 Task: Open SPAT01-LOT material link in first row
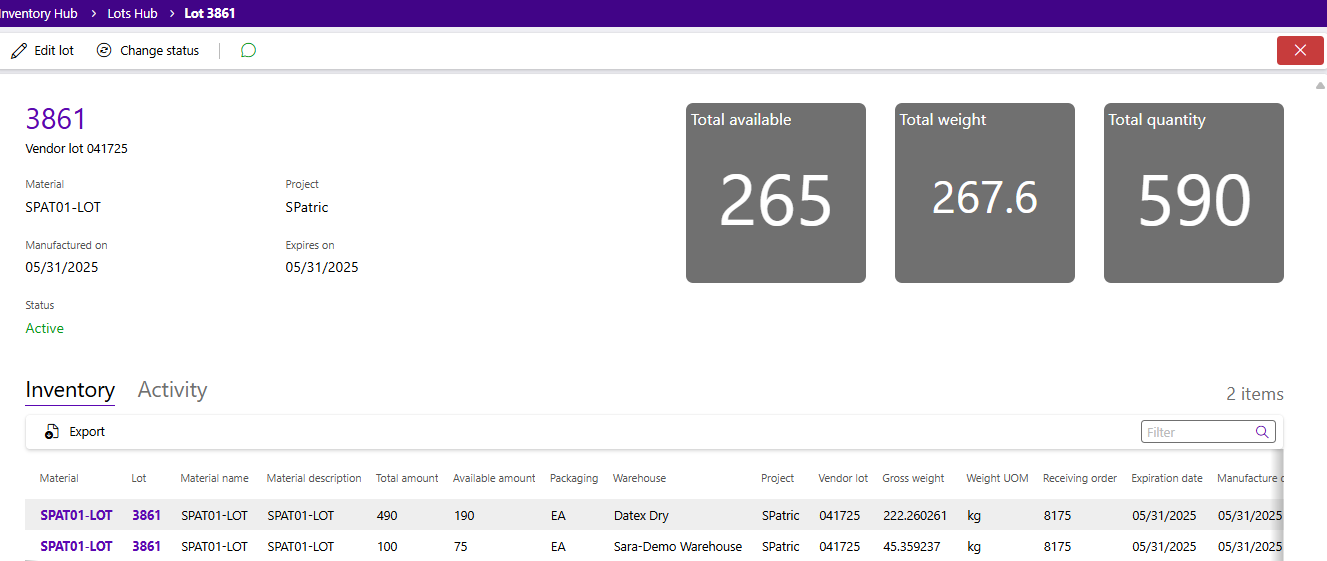76,516
